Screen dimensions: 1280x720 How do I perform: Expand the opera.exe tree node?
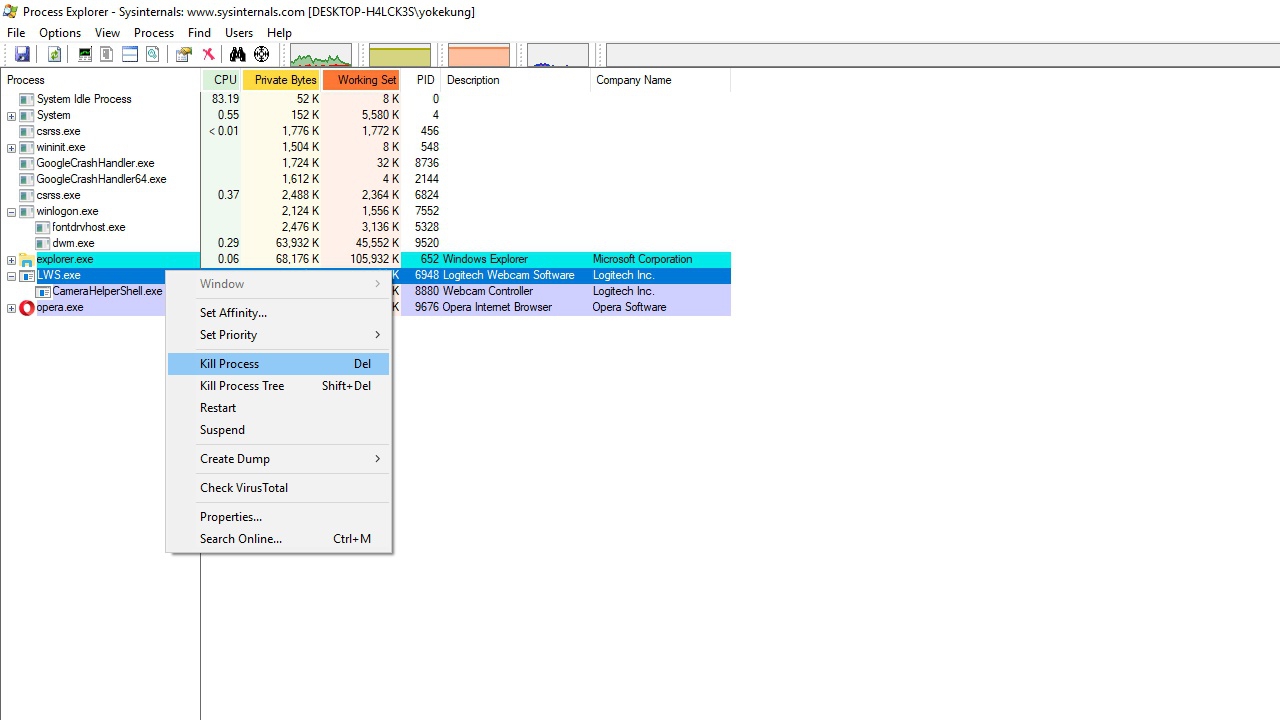click(x=11, y=308)
